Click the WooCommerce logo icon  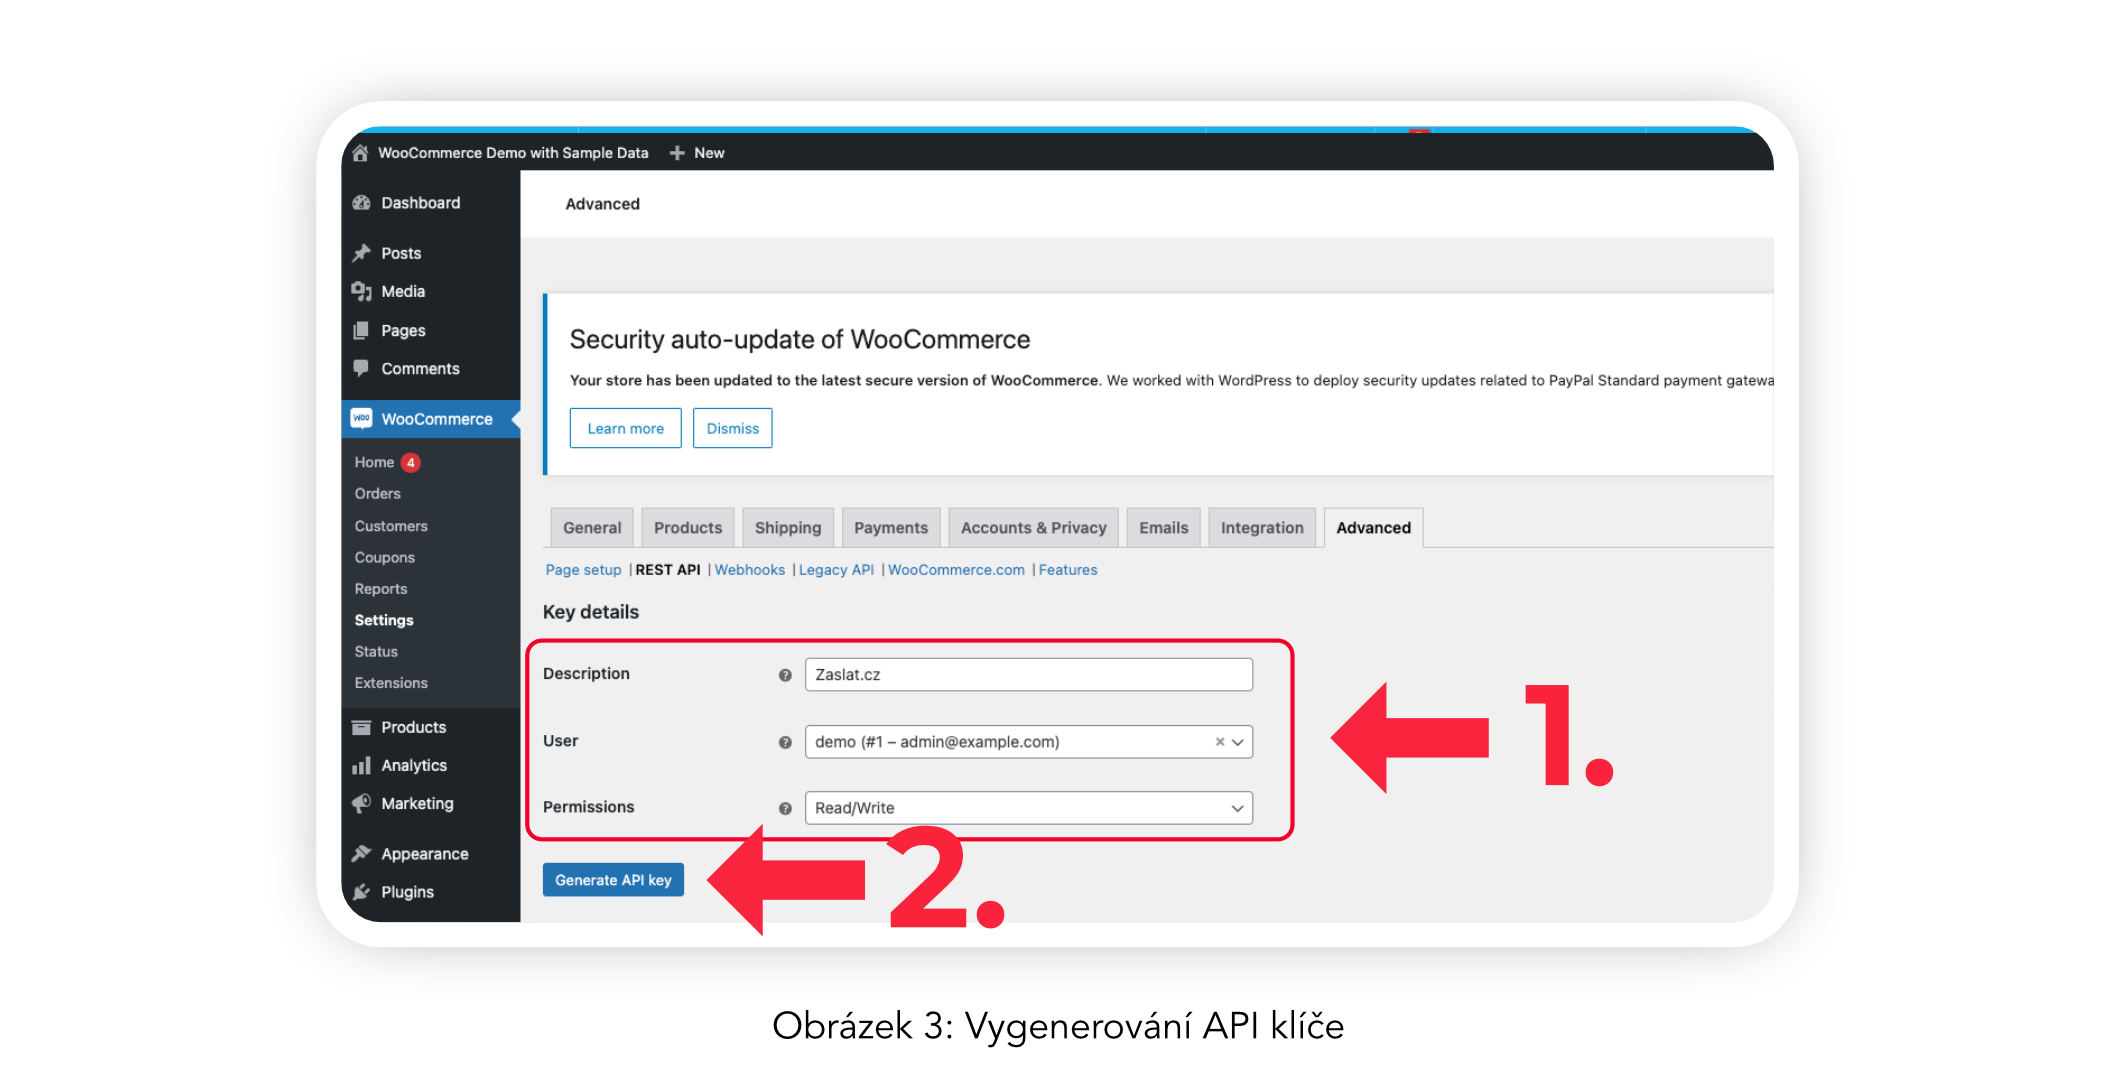(362, 419)
